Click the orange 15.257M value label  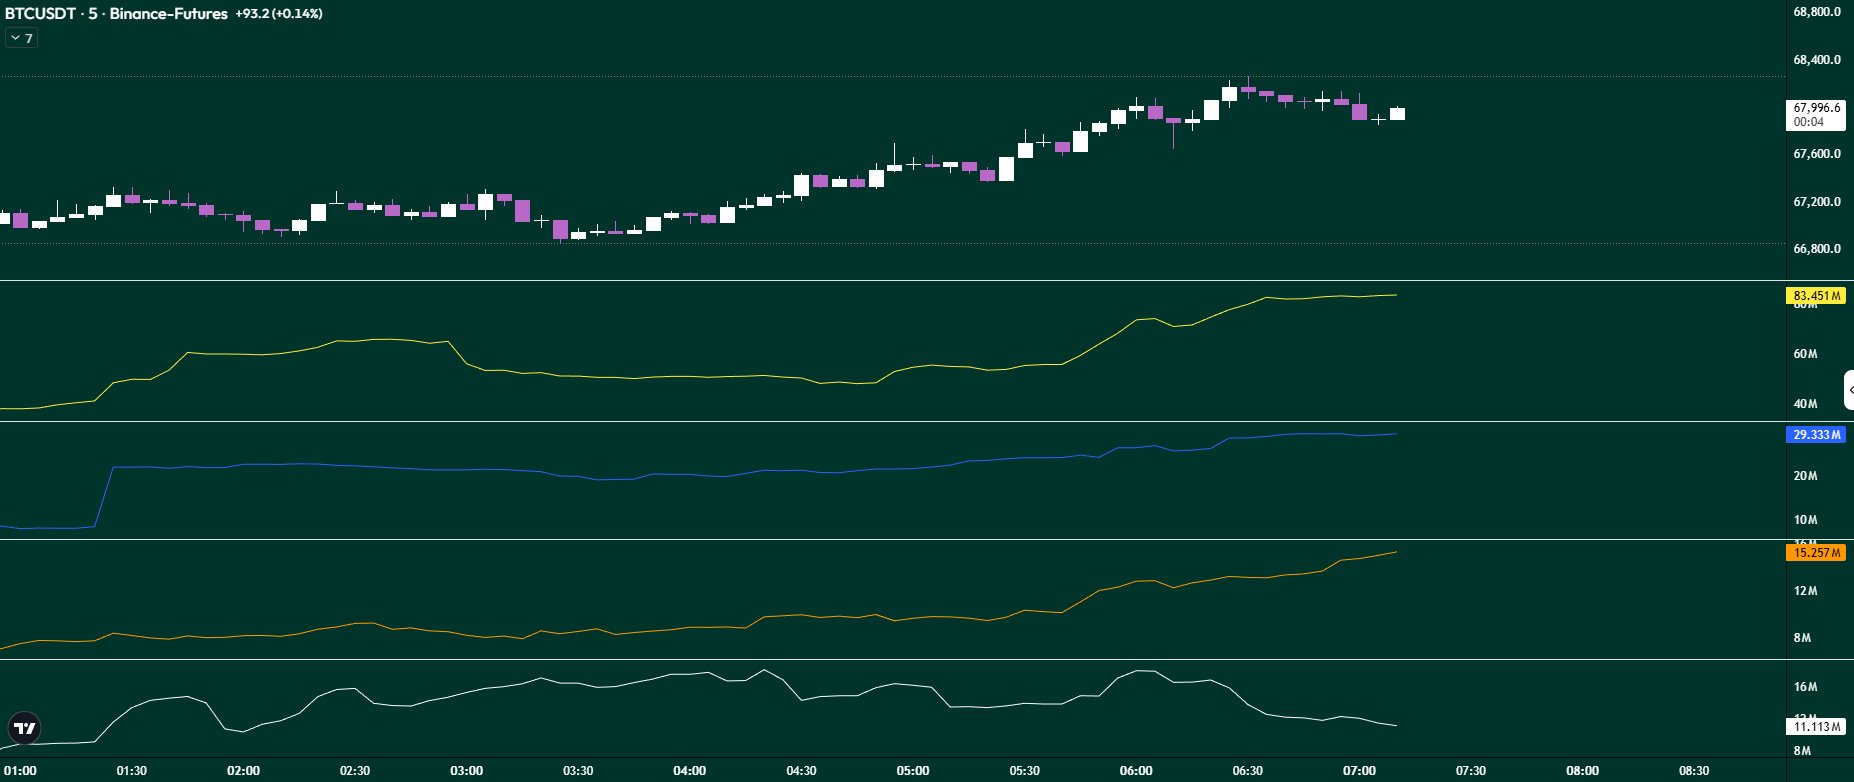1816,553
